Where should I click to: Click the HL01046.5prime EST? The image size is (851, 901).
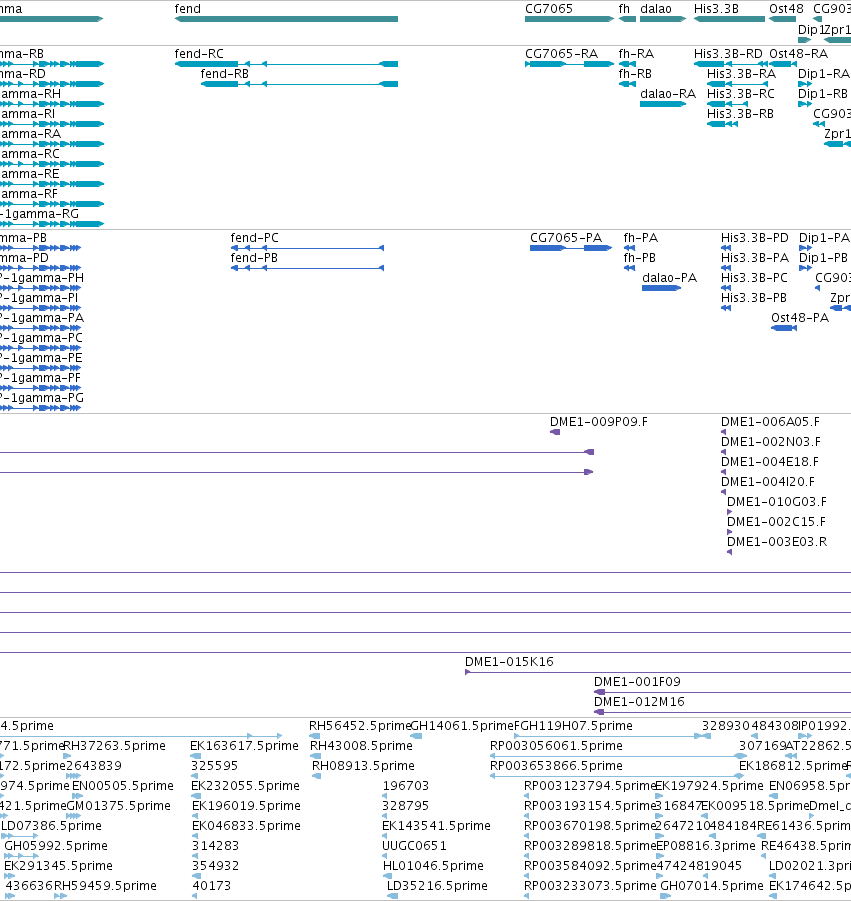(386, 876)
